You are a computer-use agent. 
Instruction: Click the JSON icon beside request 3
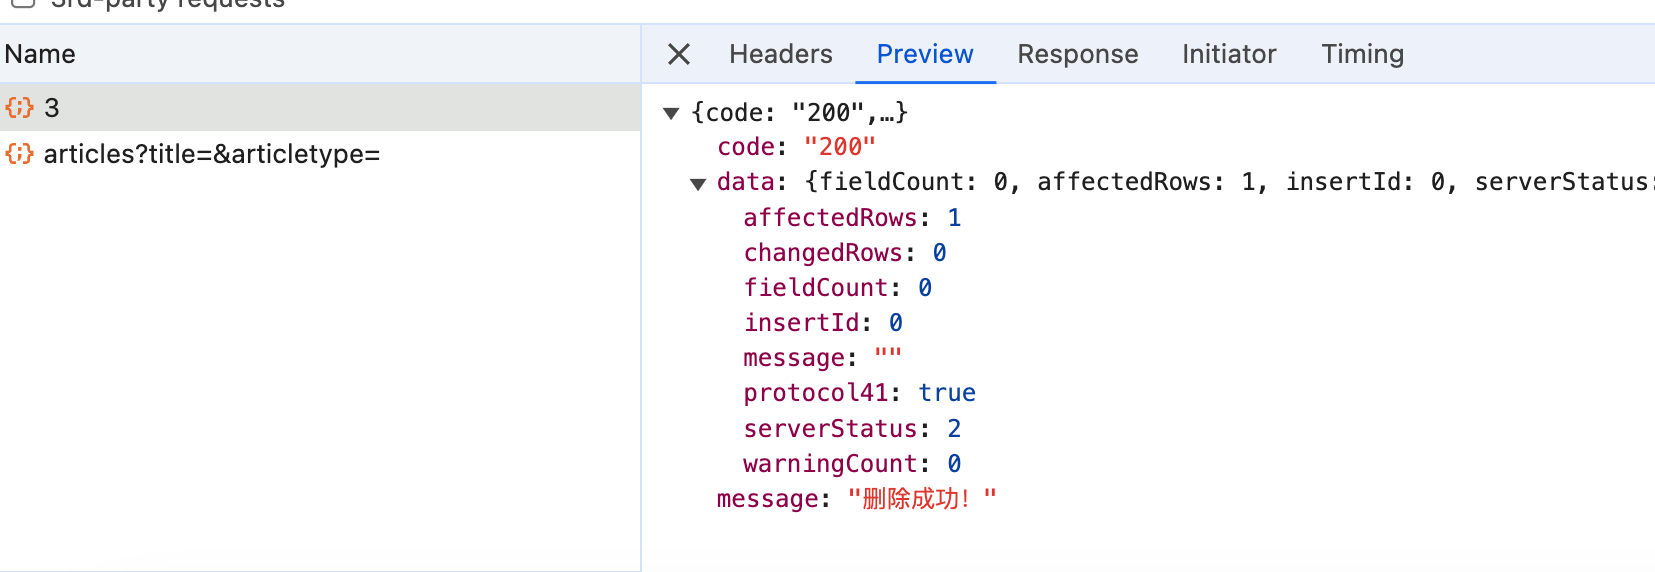point(19,108)
